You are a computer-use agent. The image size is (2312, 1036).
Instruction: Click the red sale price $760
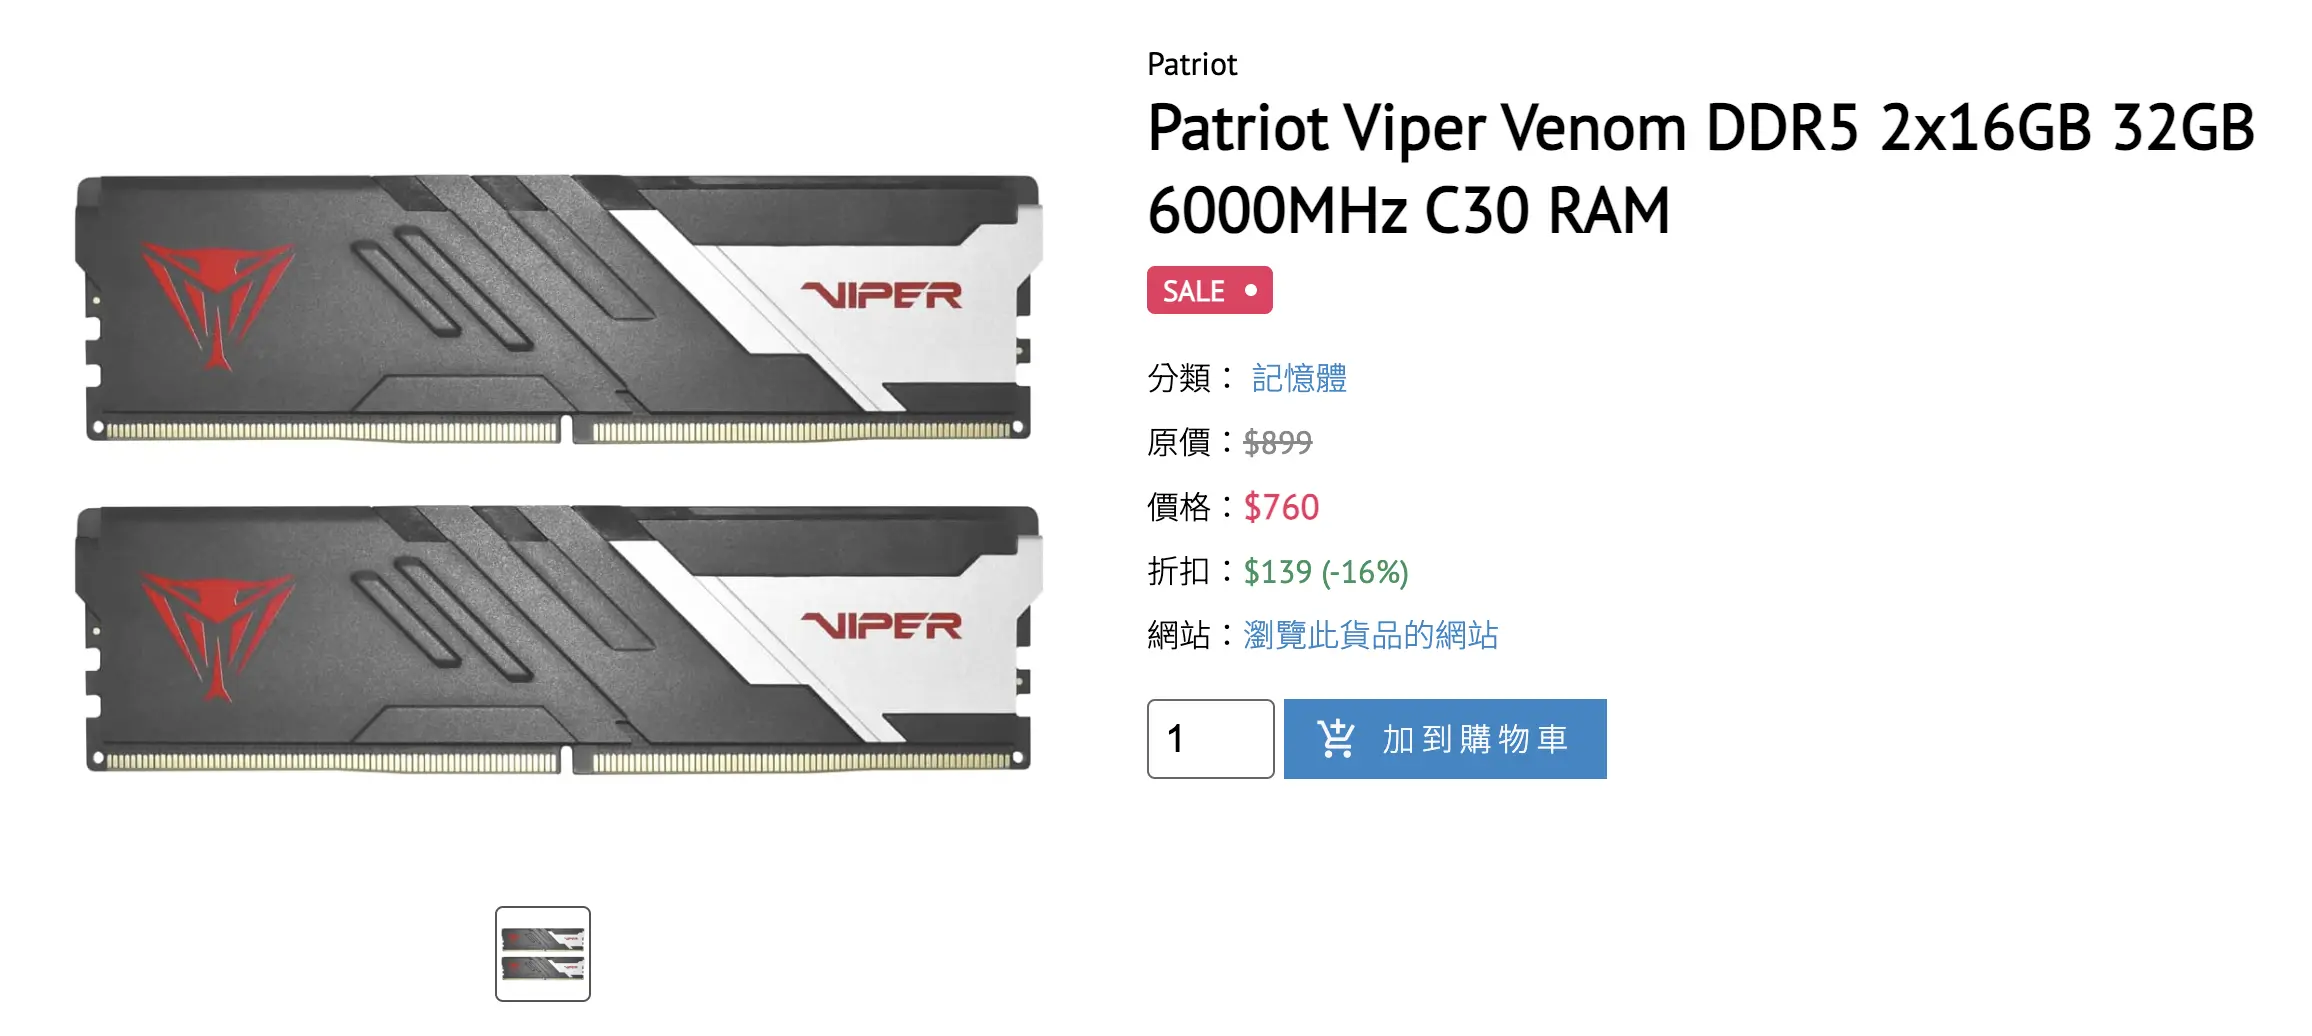click(1281, 507)
